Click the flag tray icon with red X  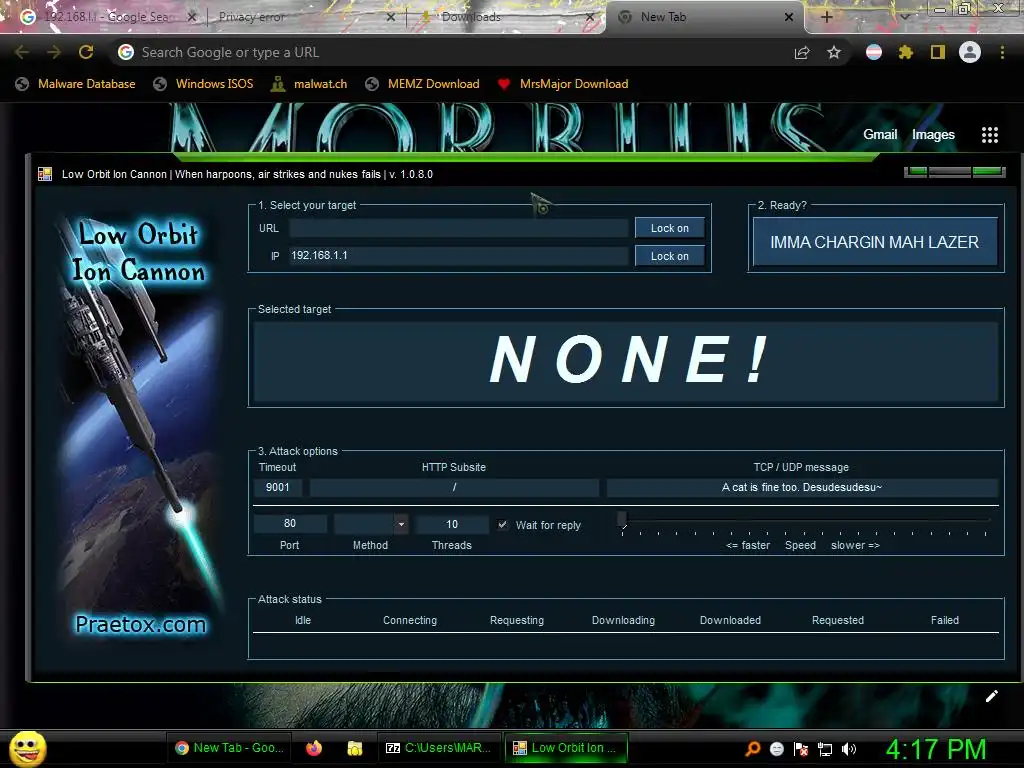801,749
